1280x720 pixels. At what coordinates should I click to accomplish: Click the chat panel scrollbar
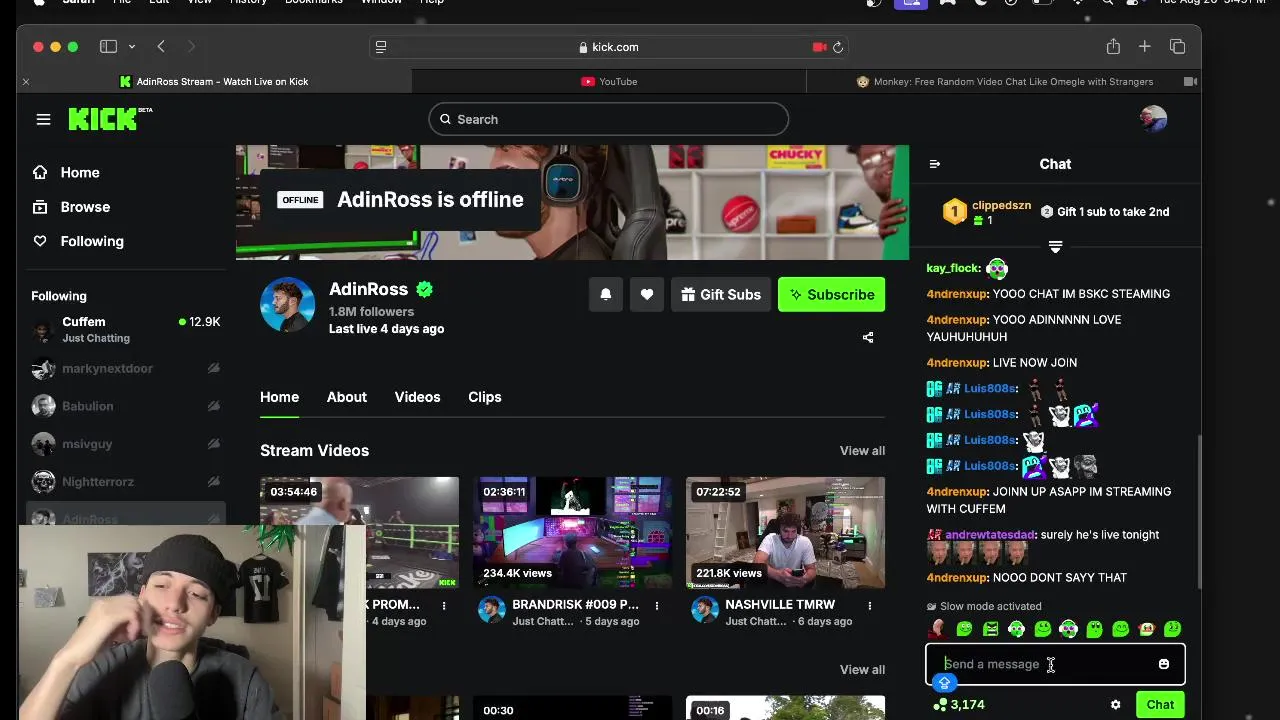click(x=1198, y=512)
